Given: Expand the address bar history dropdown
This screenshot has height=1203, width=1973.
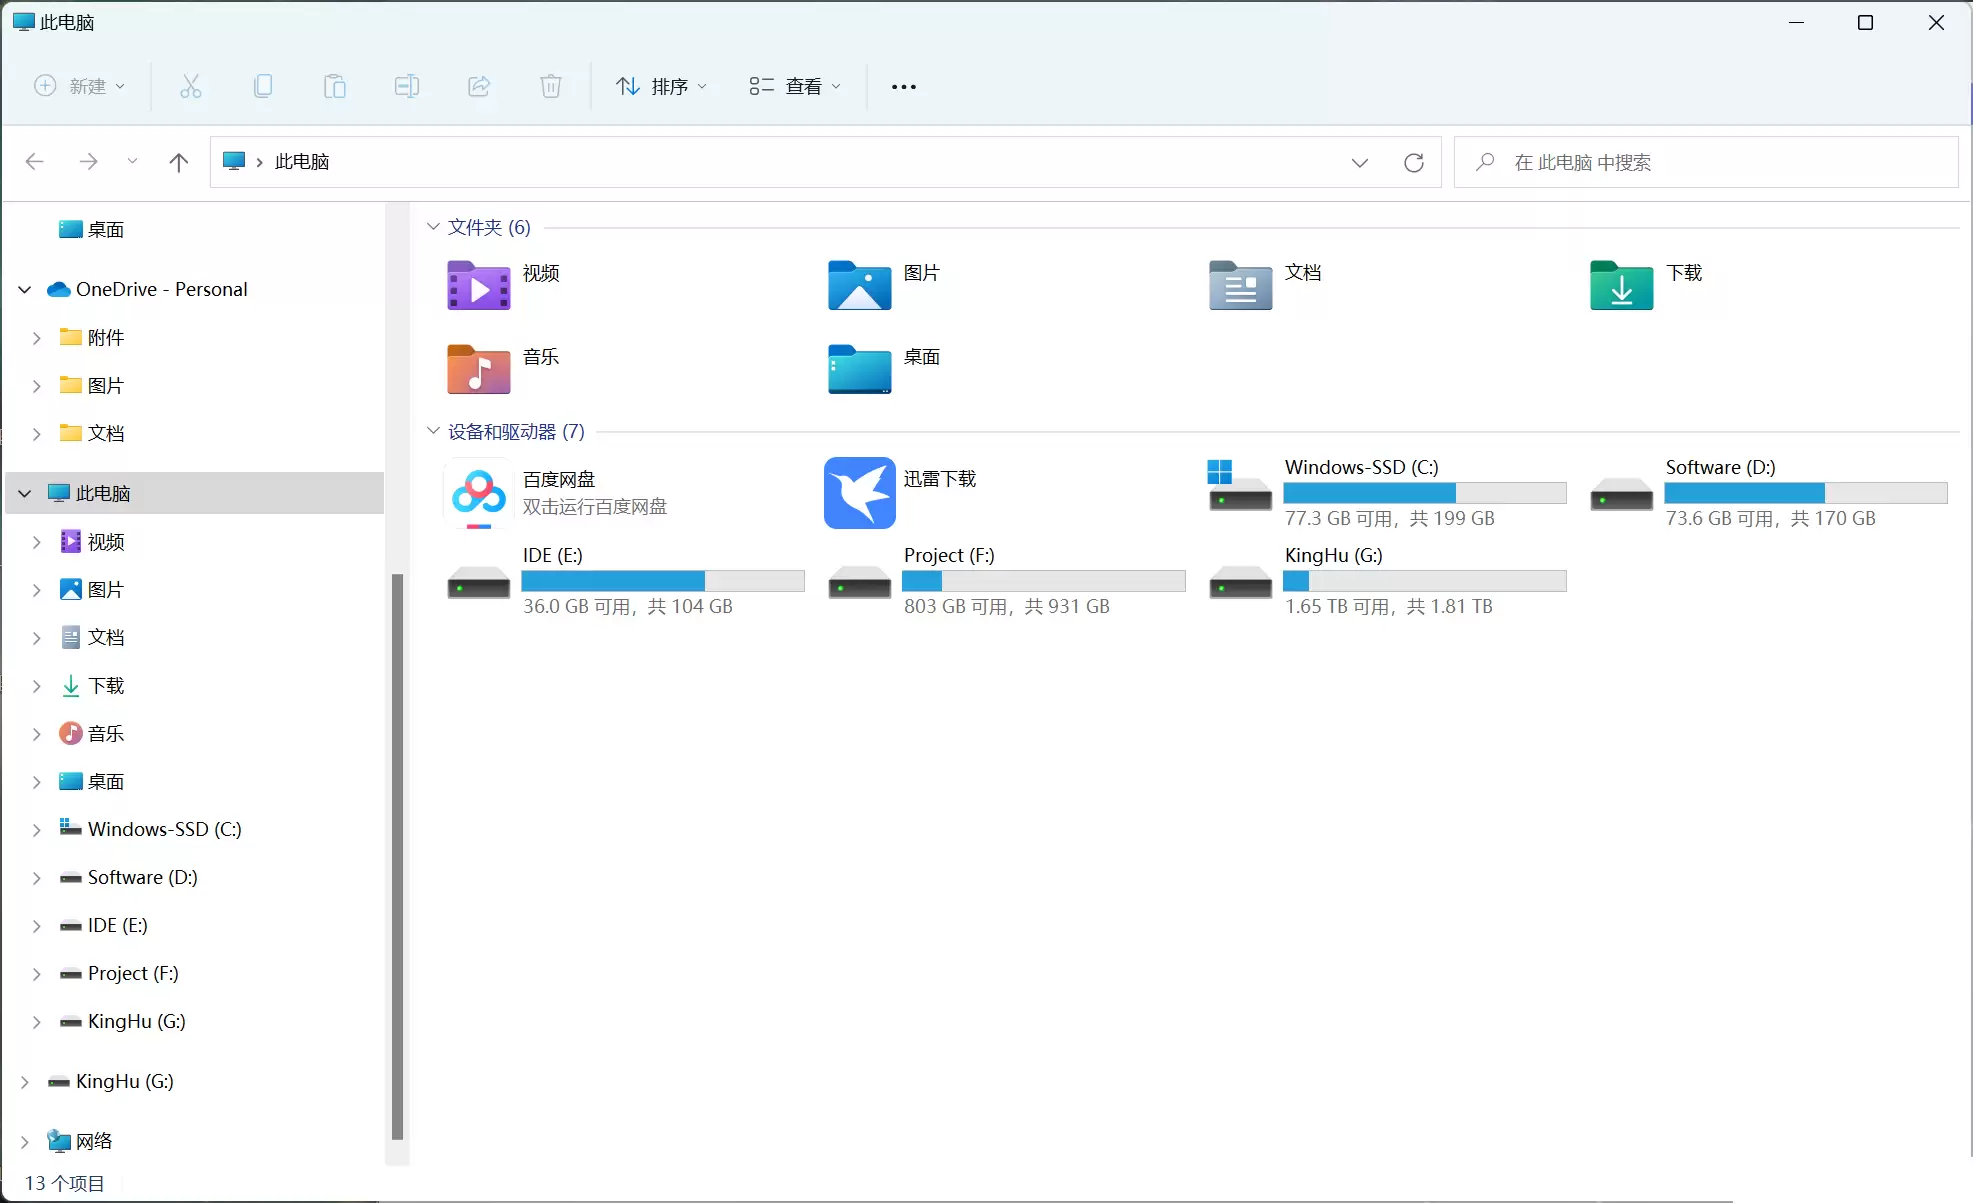Looking at the screenshot, I should coord(1360,163).
